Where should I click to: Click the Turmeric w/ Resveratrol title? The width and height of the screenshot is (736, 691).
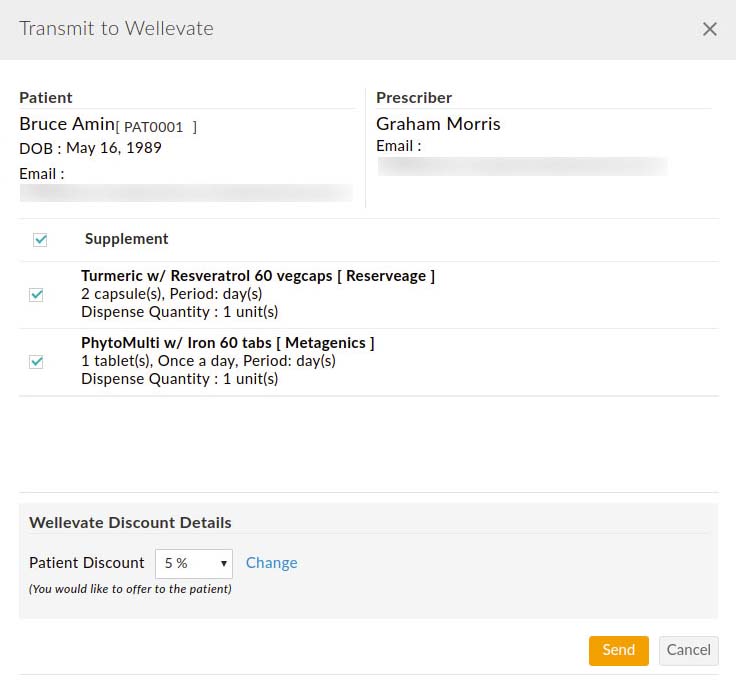point(257,276)
